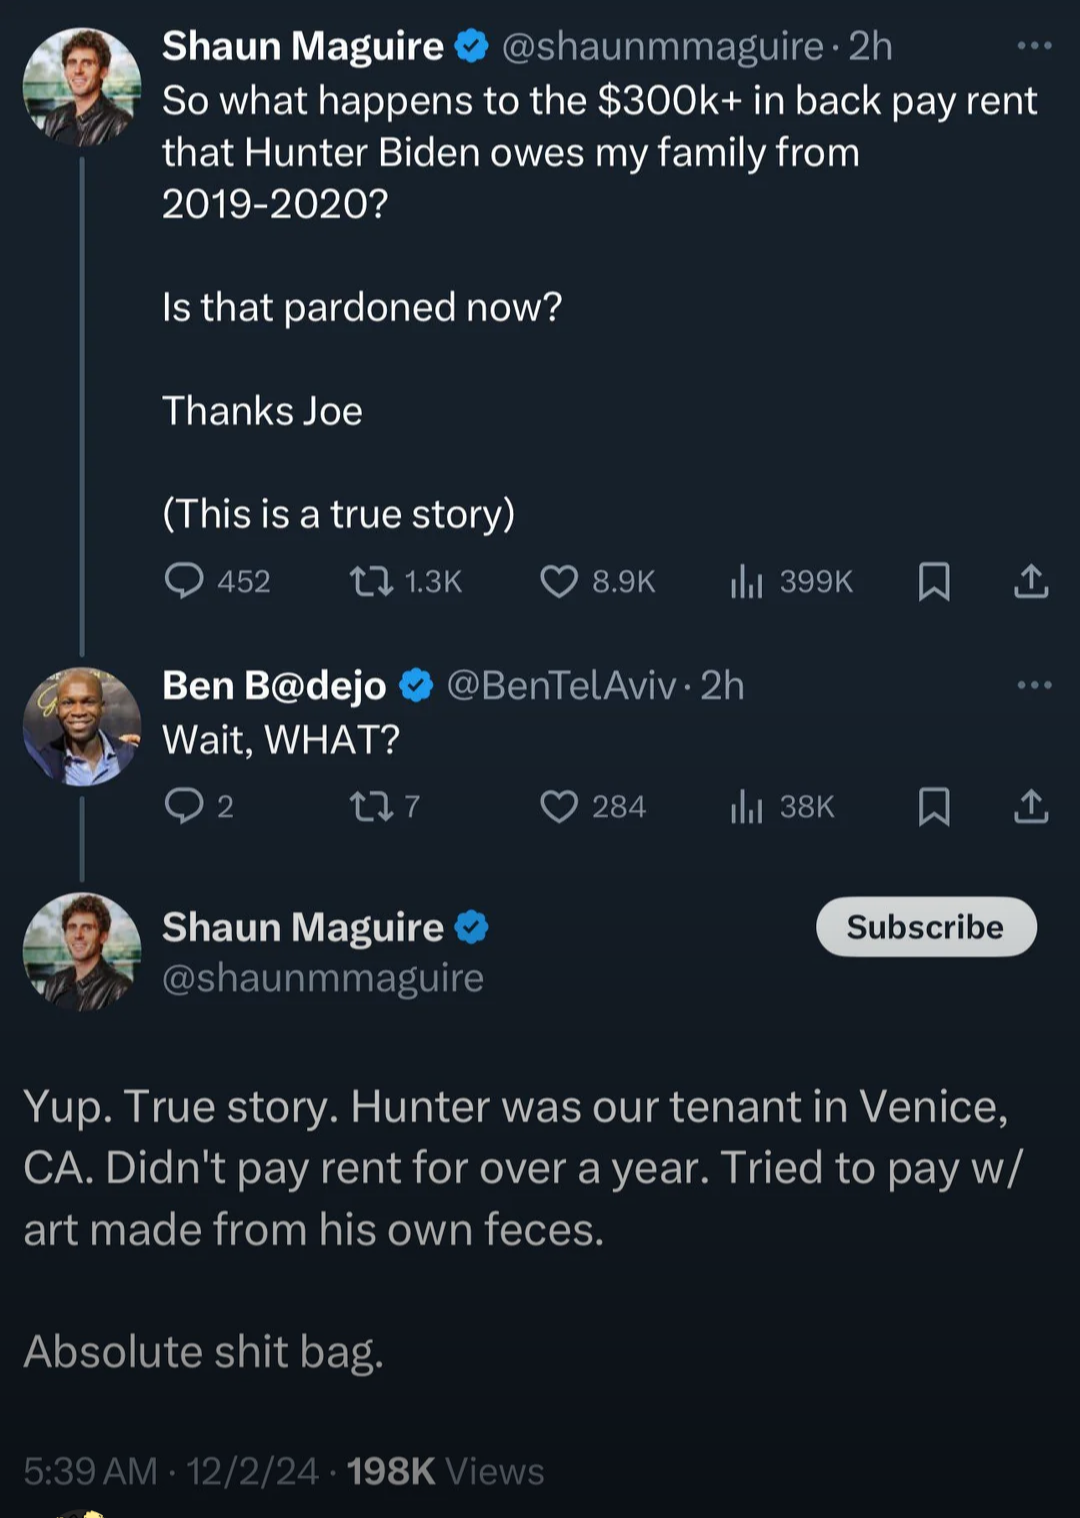Image resolution: width=1080 pixels, height=1518 pixels.
Task: Open Shaun Maguire's avatar on top tweet
Action: pos(82,87)
